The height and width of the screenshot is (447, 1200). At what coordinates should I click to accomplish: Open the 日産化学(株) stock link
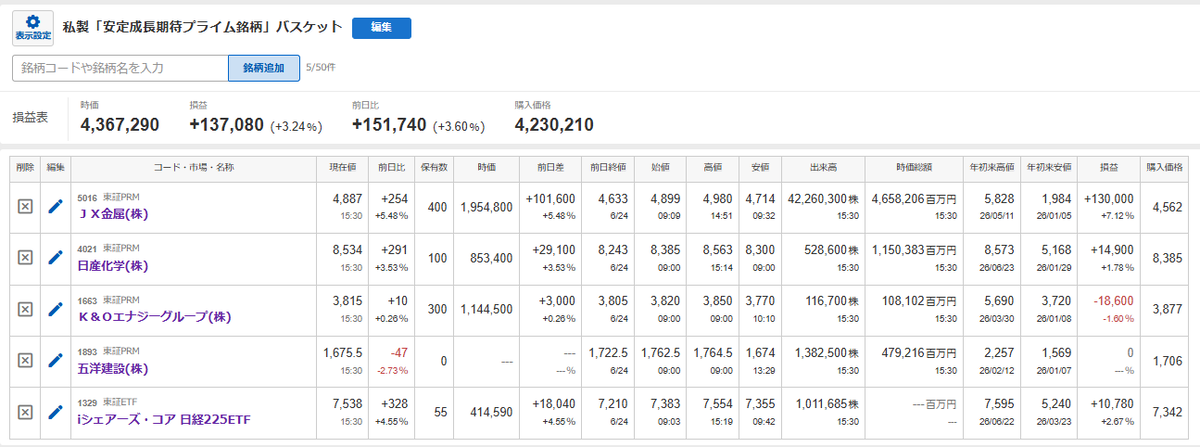113,264
